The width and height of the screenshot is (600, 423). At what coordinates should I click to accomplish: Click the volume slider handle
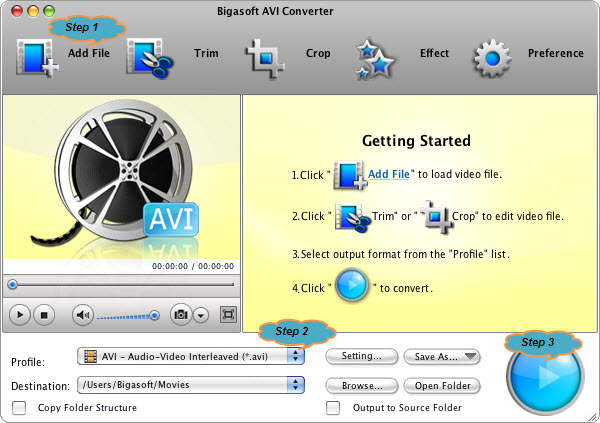155,315
